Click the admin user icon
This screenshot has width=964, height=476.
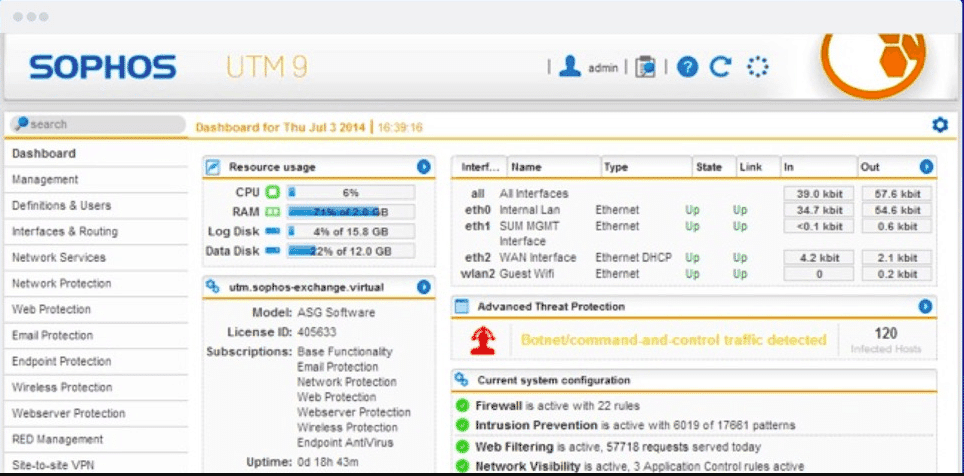(x=570, y=66)
